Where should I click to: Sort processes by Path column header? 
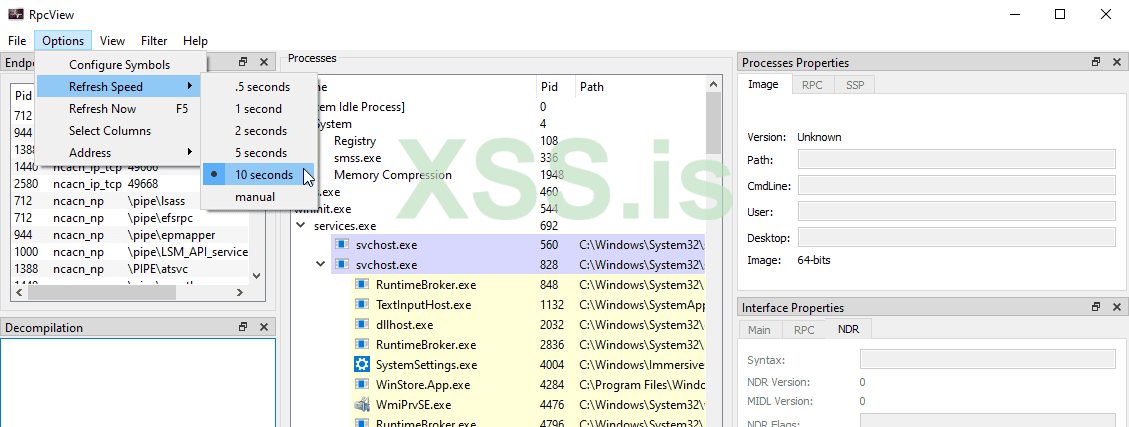pos(641,87)
